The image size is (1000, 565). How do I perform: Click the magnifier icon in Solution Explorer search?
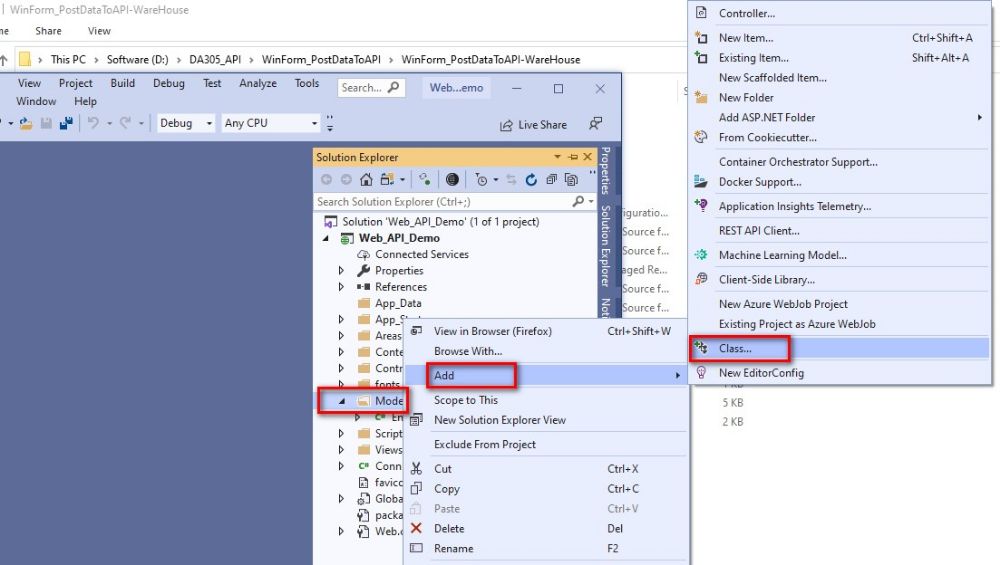[578, 202]
